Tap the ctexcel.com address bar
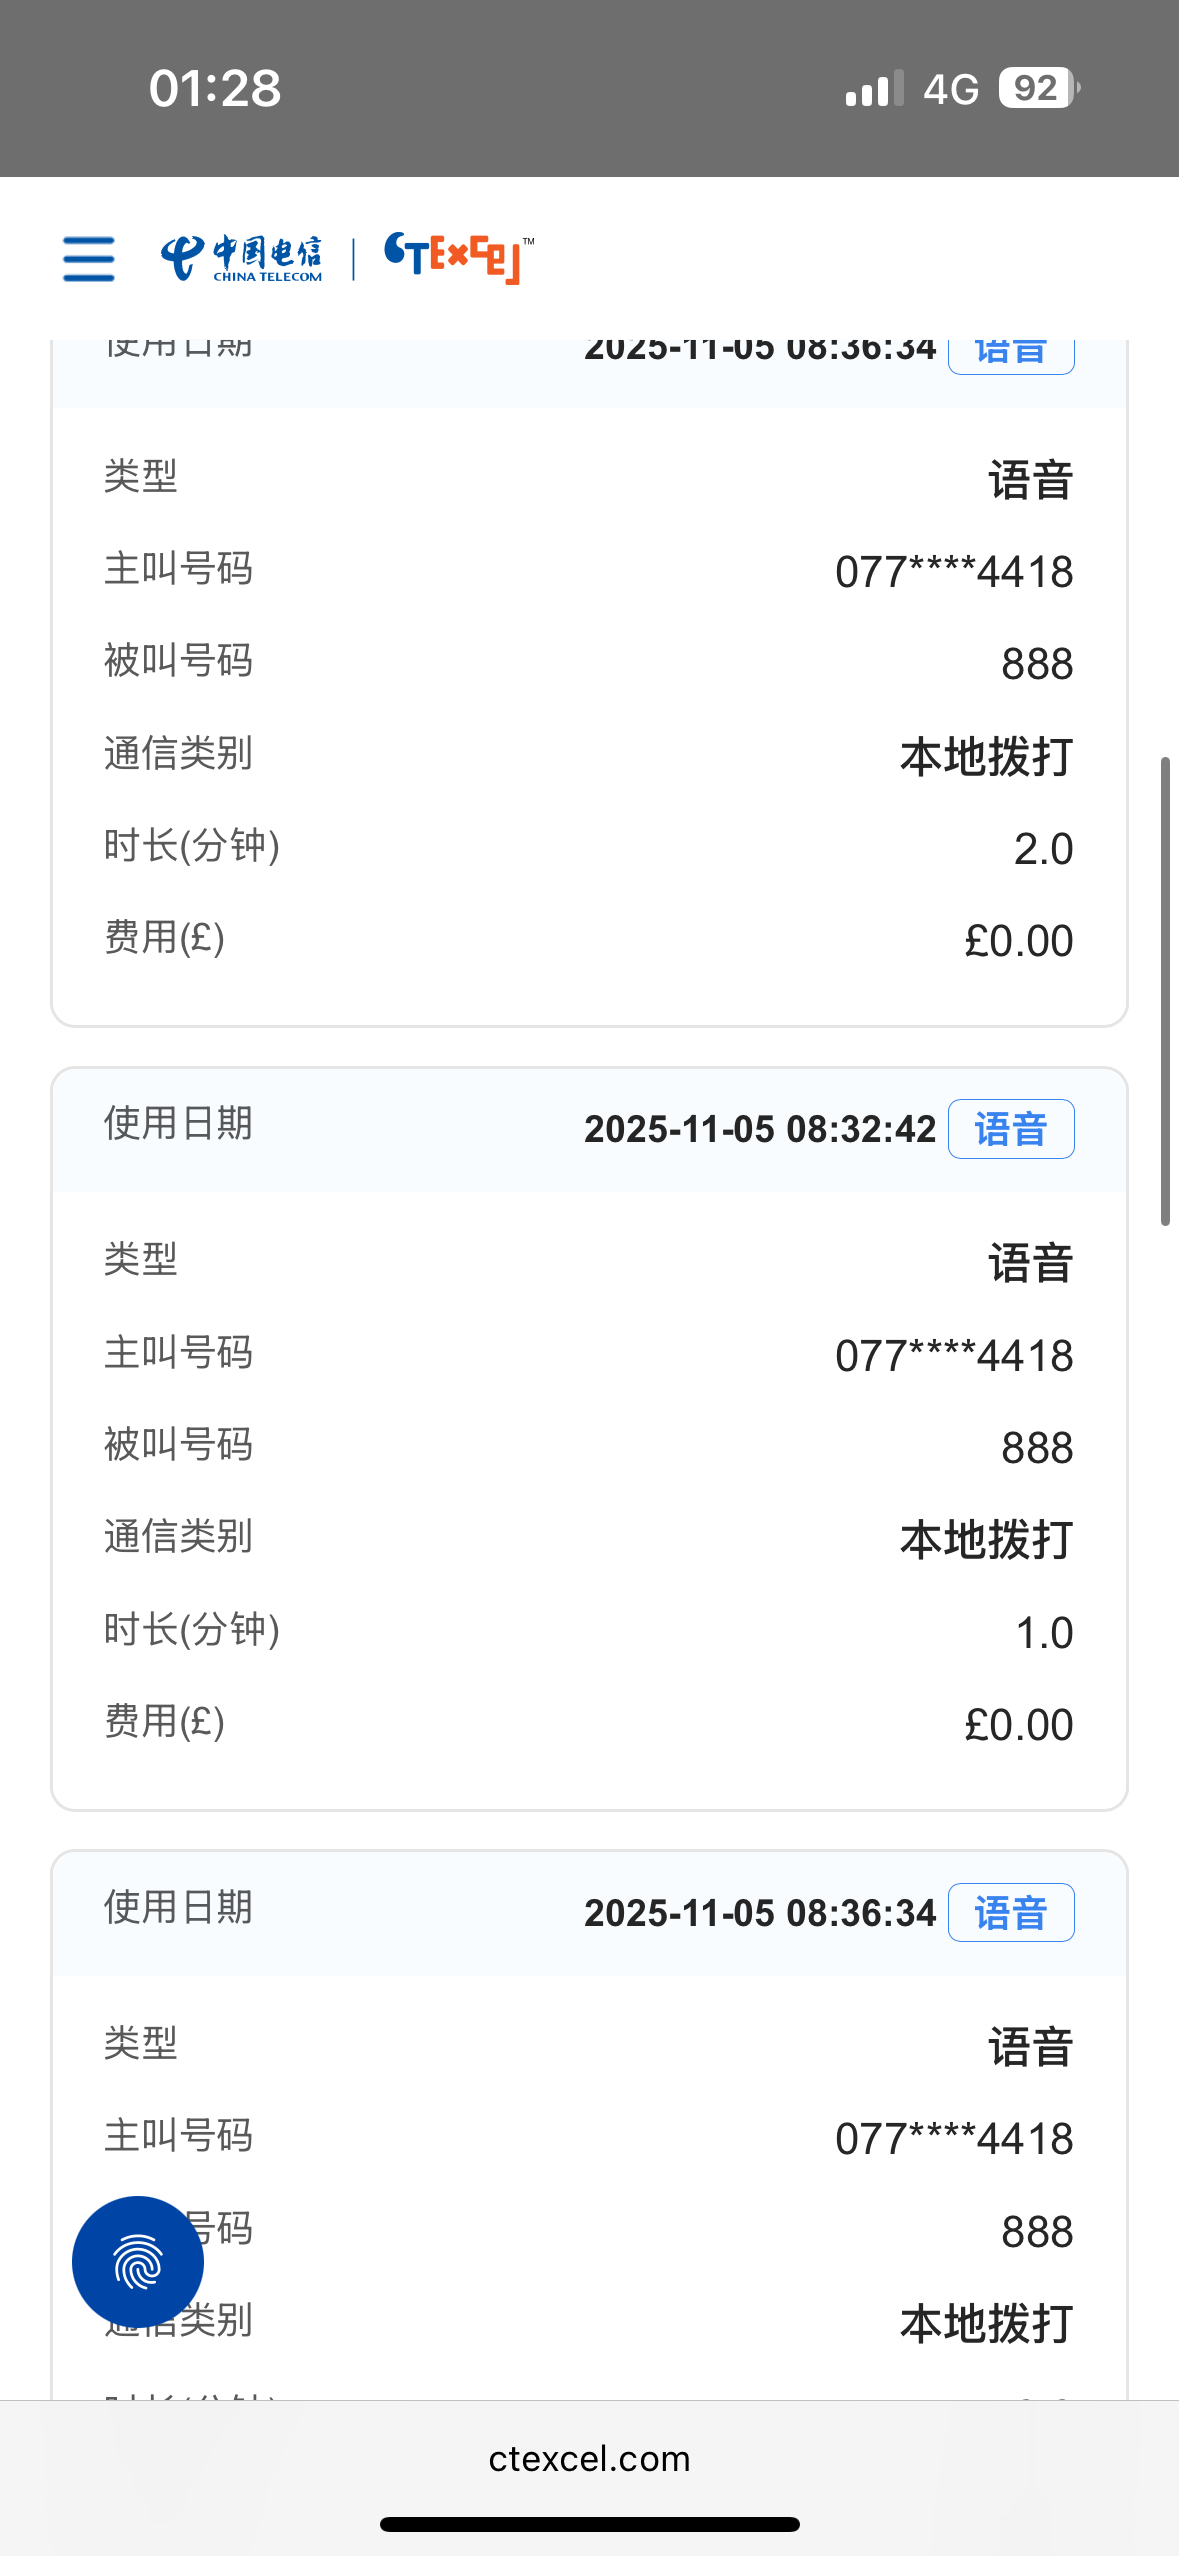Viewport: 1179px width, 2556px height. 589,2459
